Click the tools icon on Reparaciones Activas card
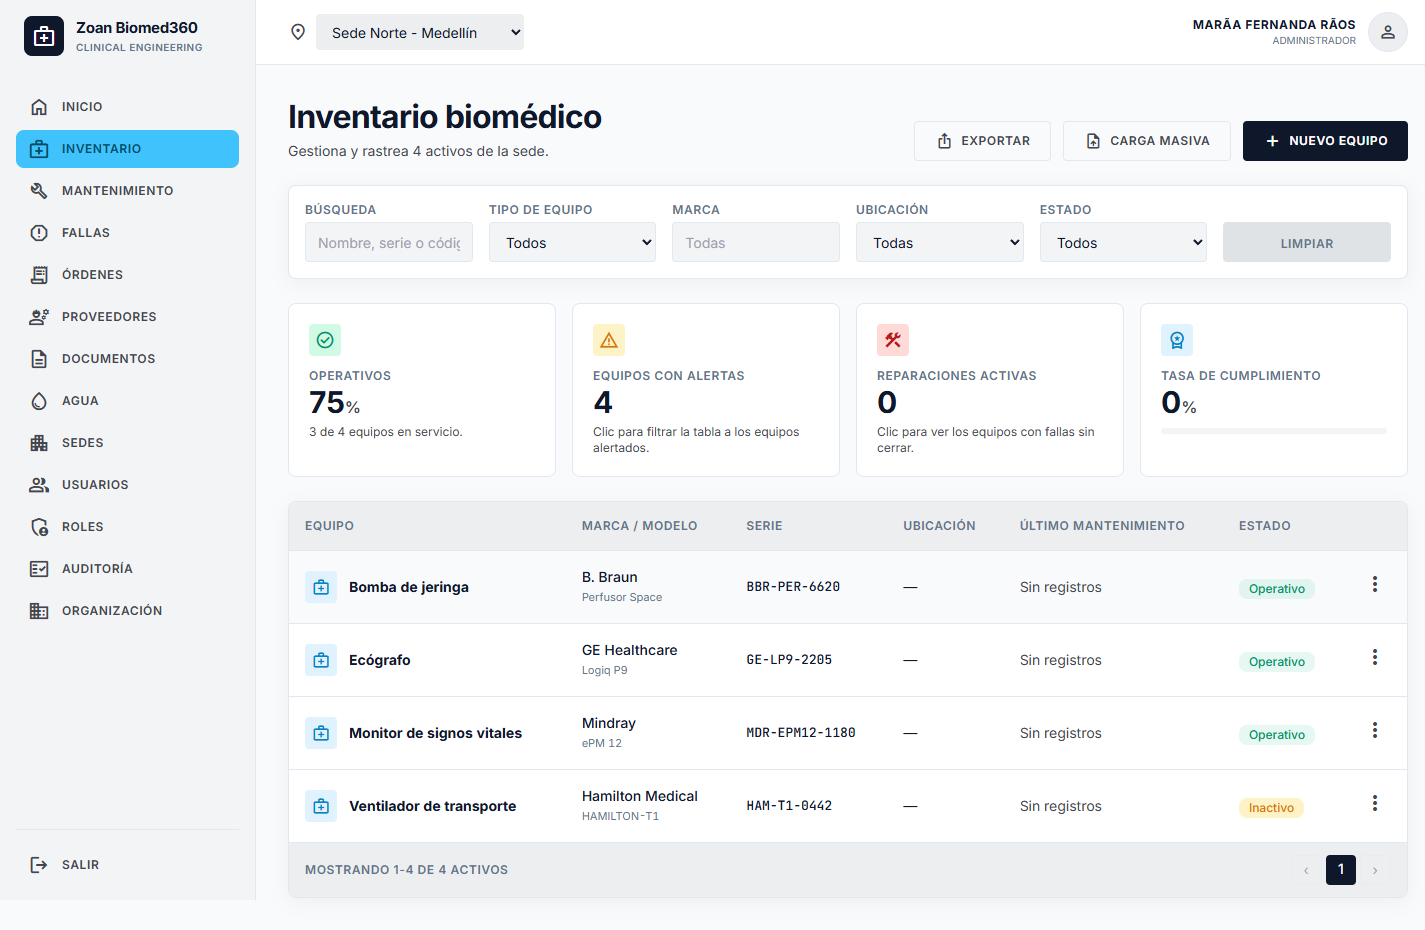 893,340
